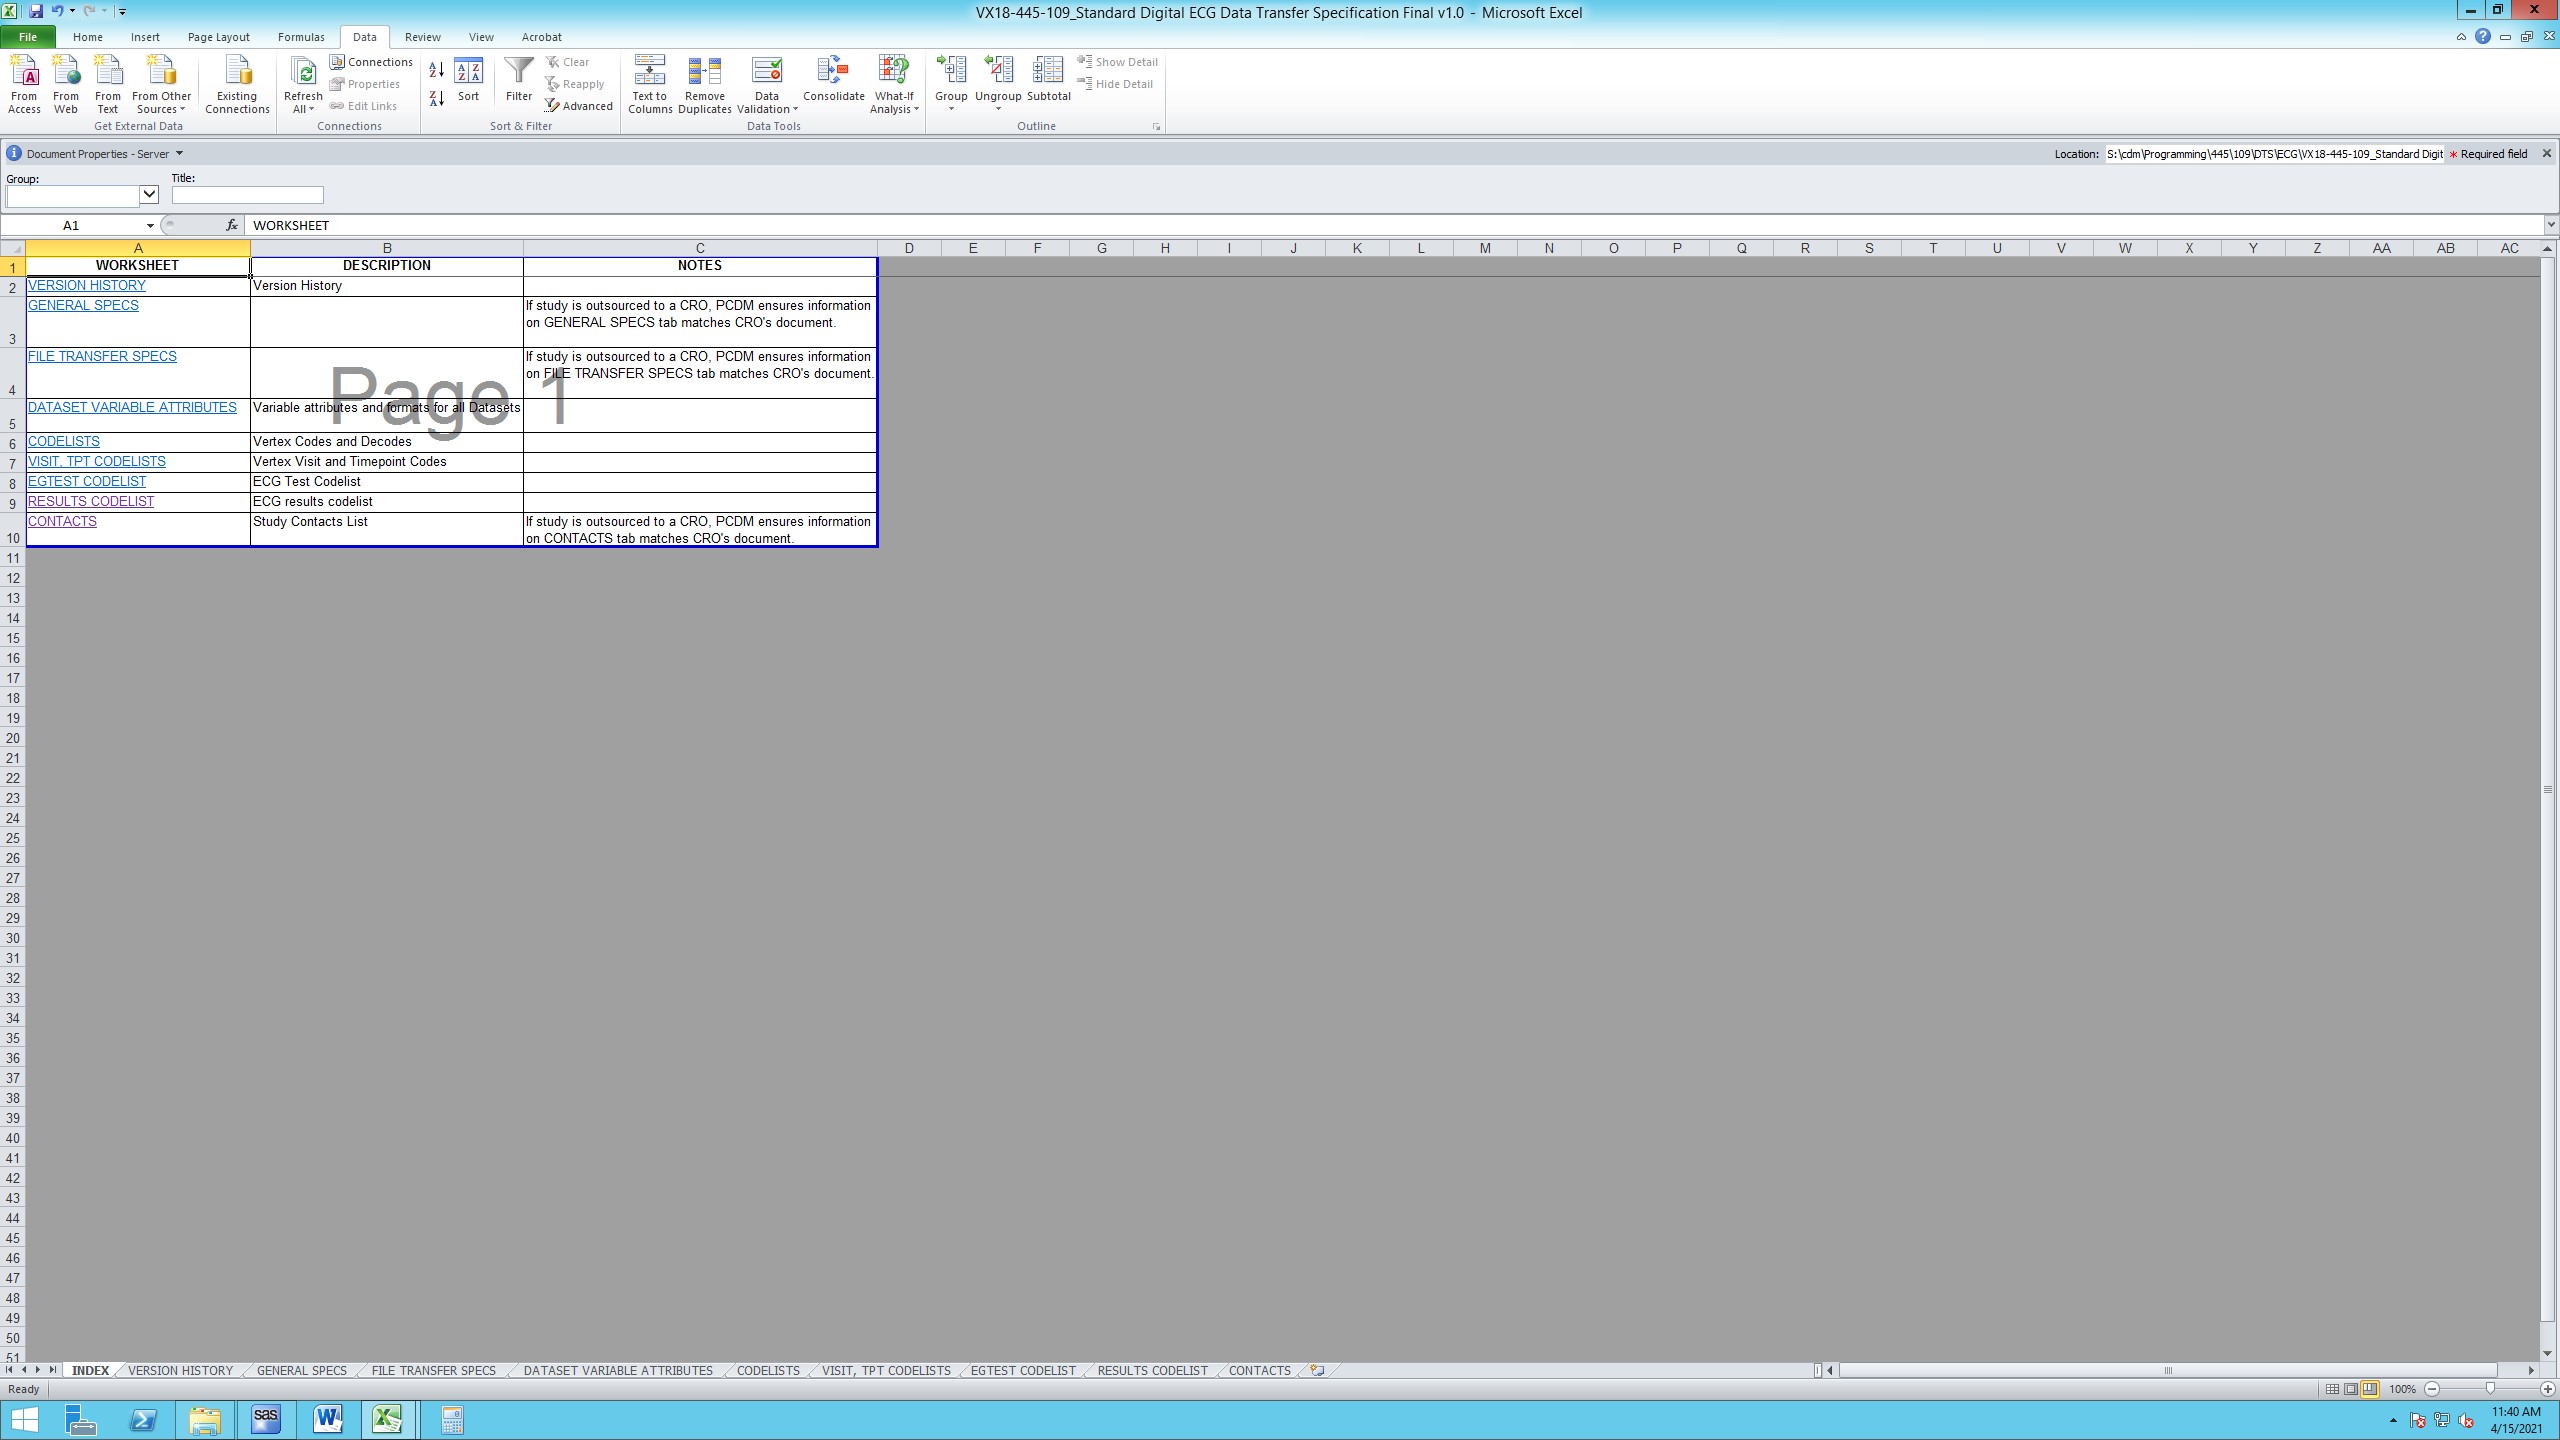Image resolution: width=2560 pixels, height=1440 pixels.
Task: Click the Subtotal icon
Action: (x=1047, y=72)
